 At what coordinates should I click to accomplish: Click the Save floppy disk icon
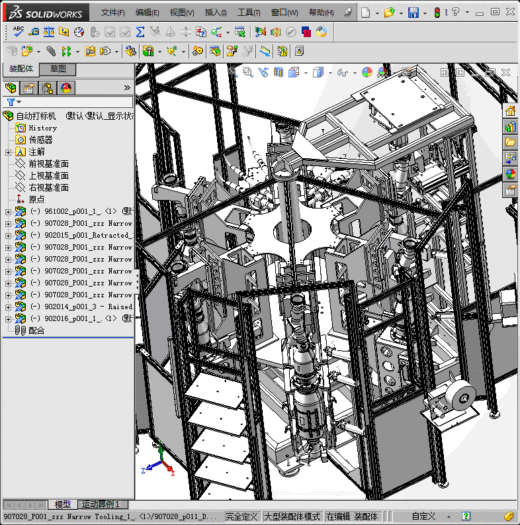pos(413,13)
